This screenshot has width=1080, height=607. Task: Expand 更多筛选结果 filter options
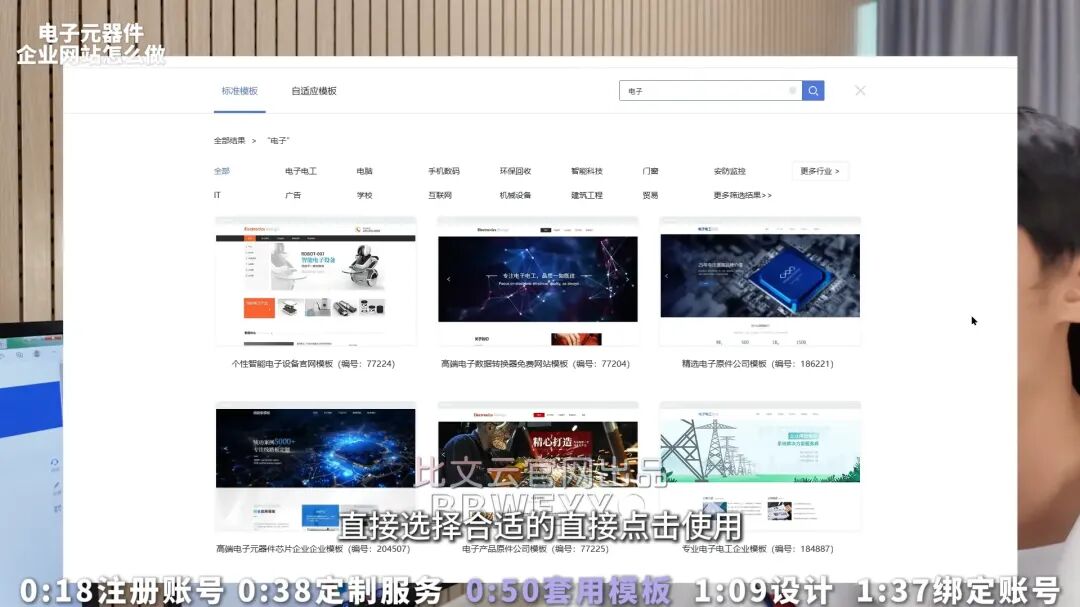click(742, 196)
